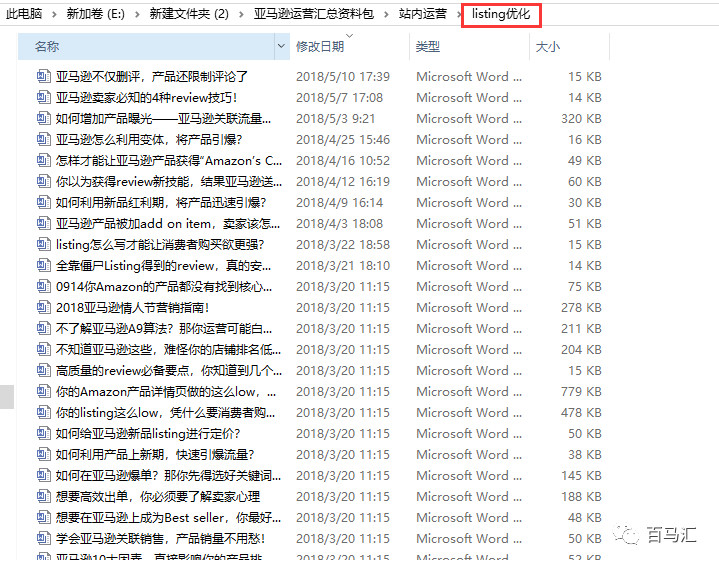The image size is (719, 565).
Task: Click the file icon for 亚马逊怎么利用变体
Action: pos(43,139)
